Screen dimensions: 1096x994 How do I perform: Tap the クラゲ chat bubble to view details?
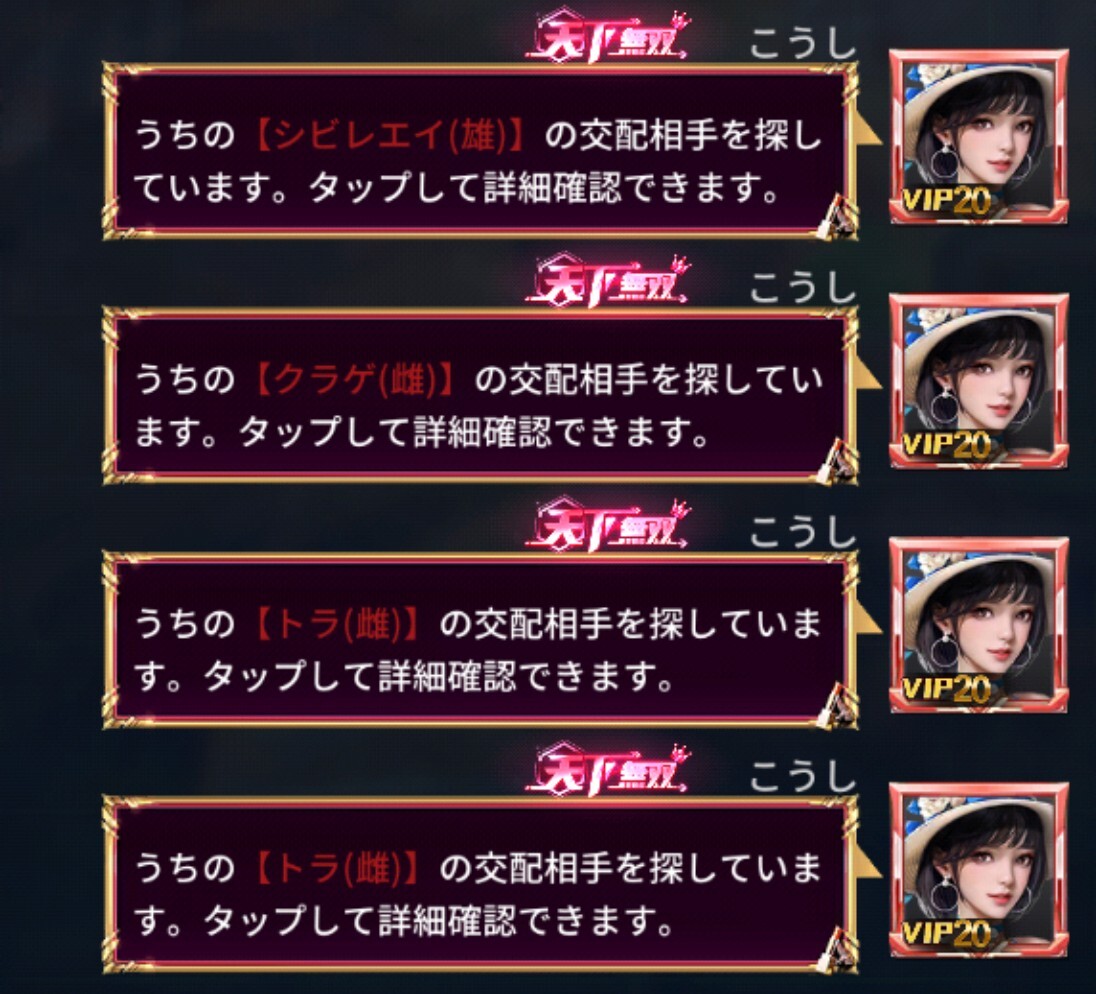[481, 396]
